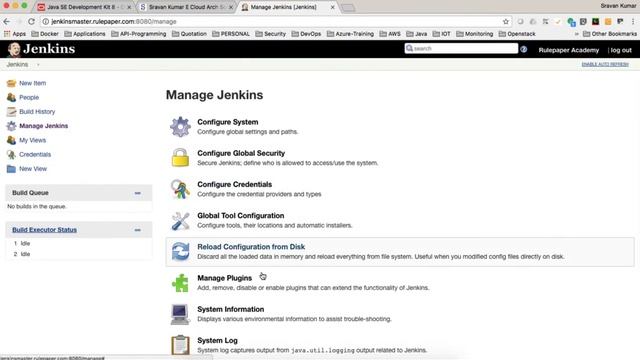Open a new browser tab
This screenshot has width=640, height=360.
coord(348,8)
